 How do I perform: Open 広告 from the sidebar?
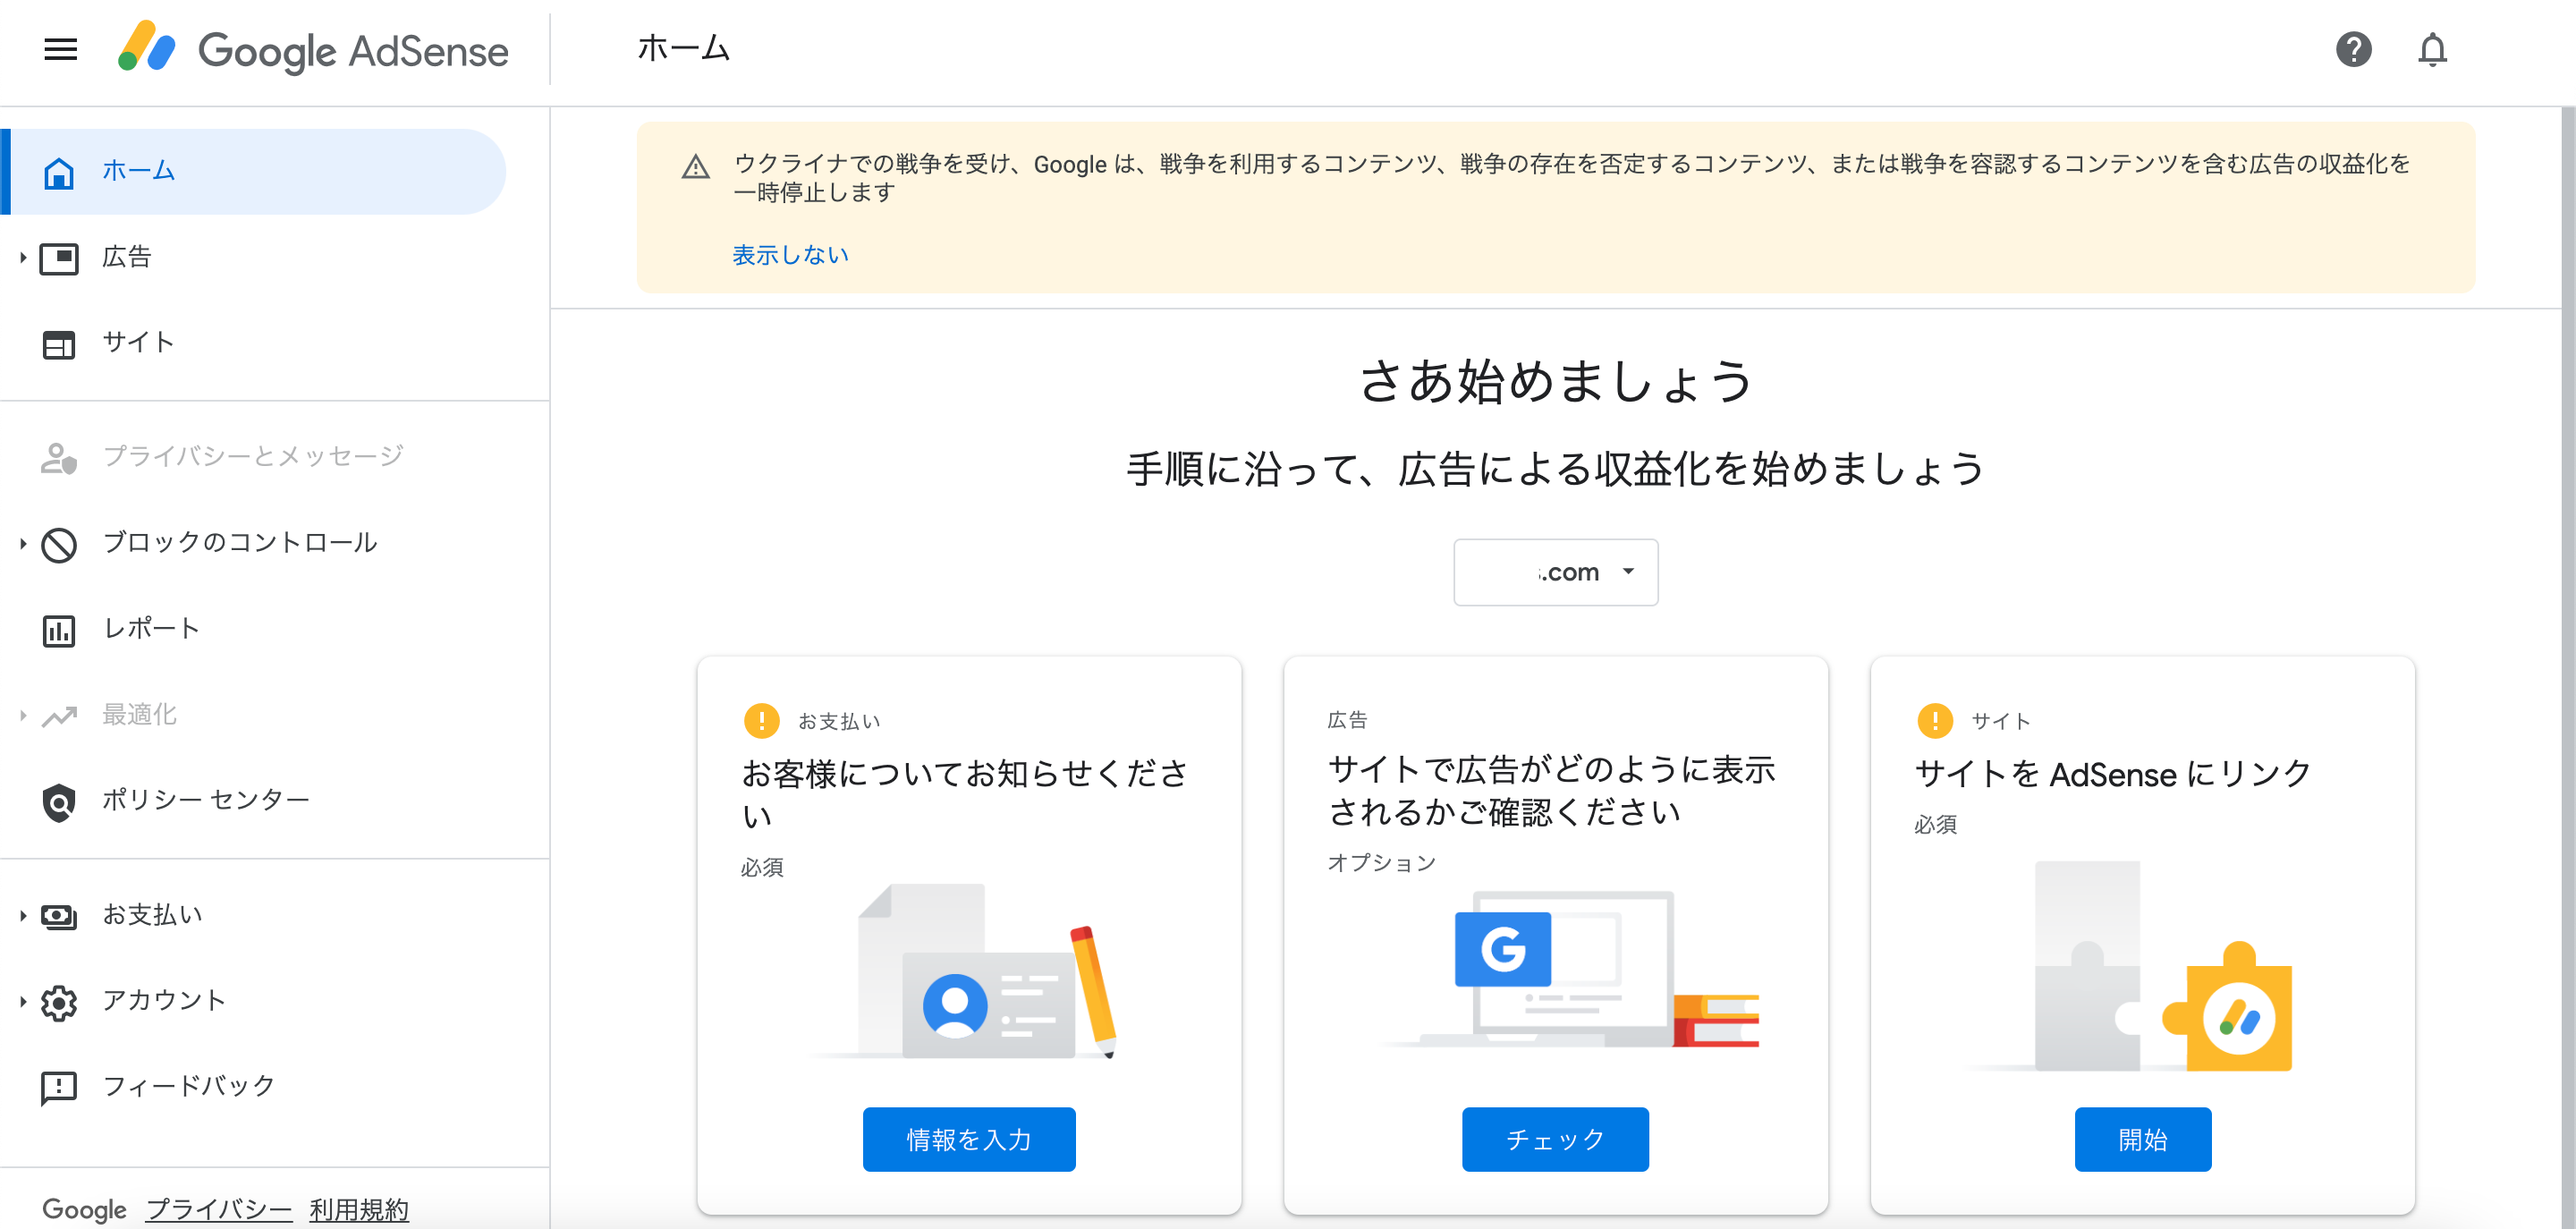127,257
